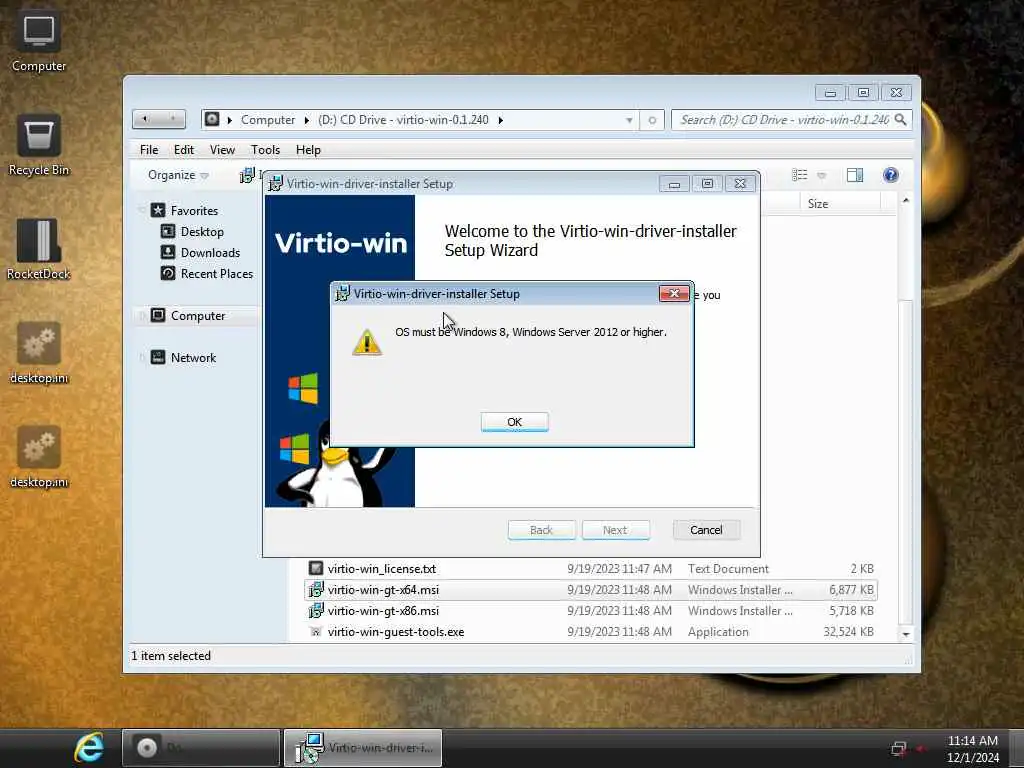The width and height of the screenshot is (1024, 768).
Task: Close the warning dialog with red X
Action: 674,293
